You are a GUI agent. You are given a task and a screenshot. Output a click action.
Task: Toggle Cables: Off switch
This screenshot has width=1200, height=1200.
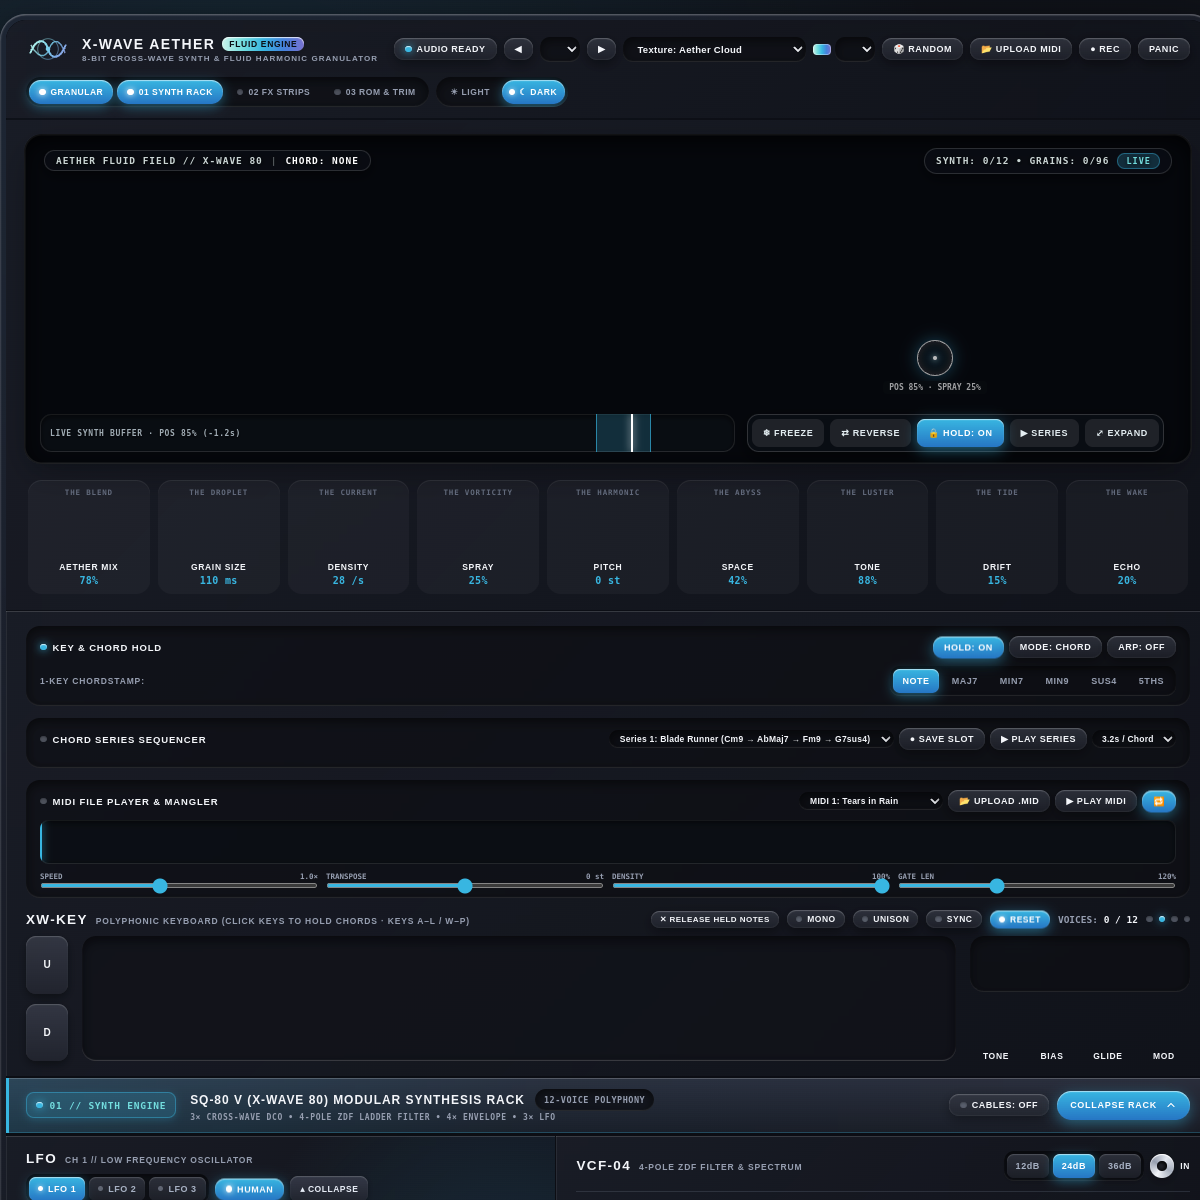[x=999, y=1105]
